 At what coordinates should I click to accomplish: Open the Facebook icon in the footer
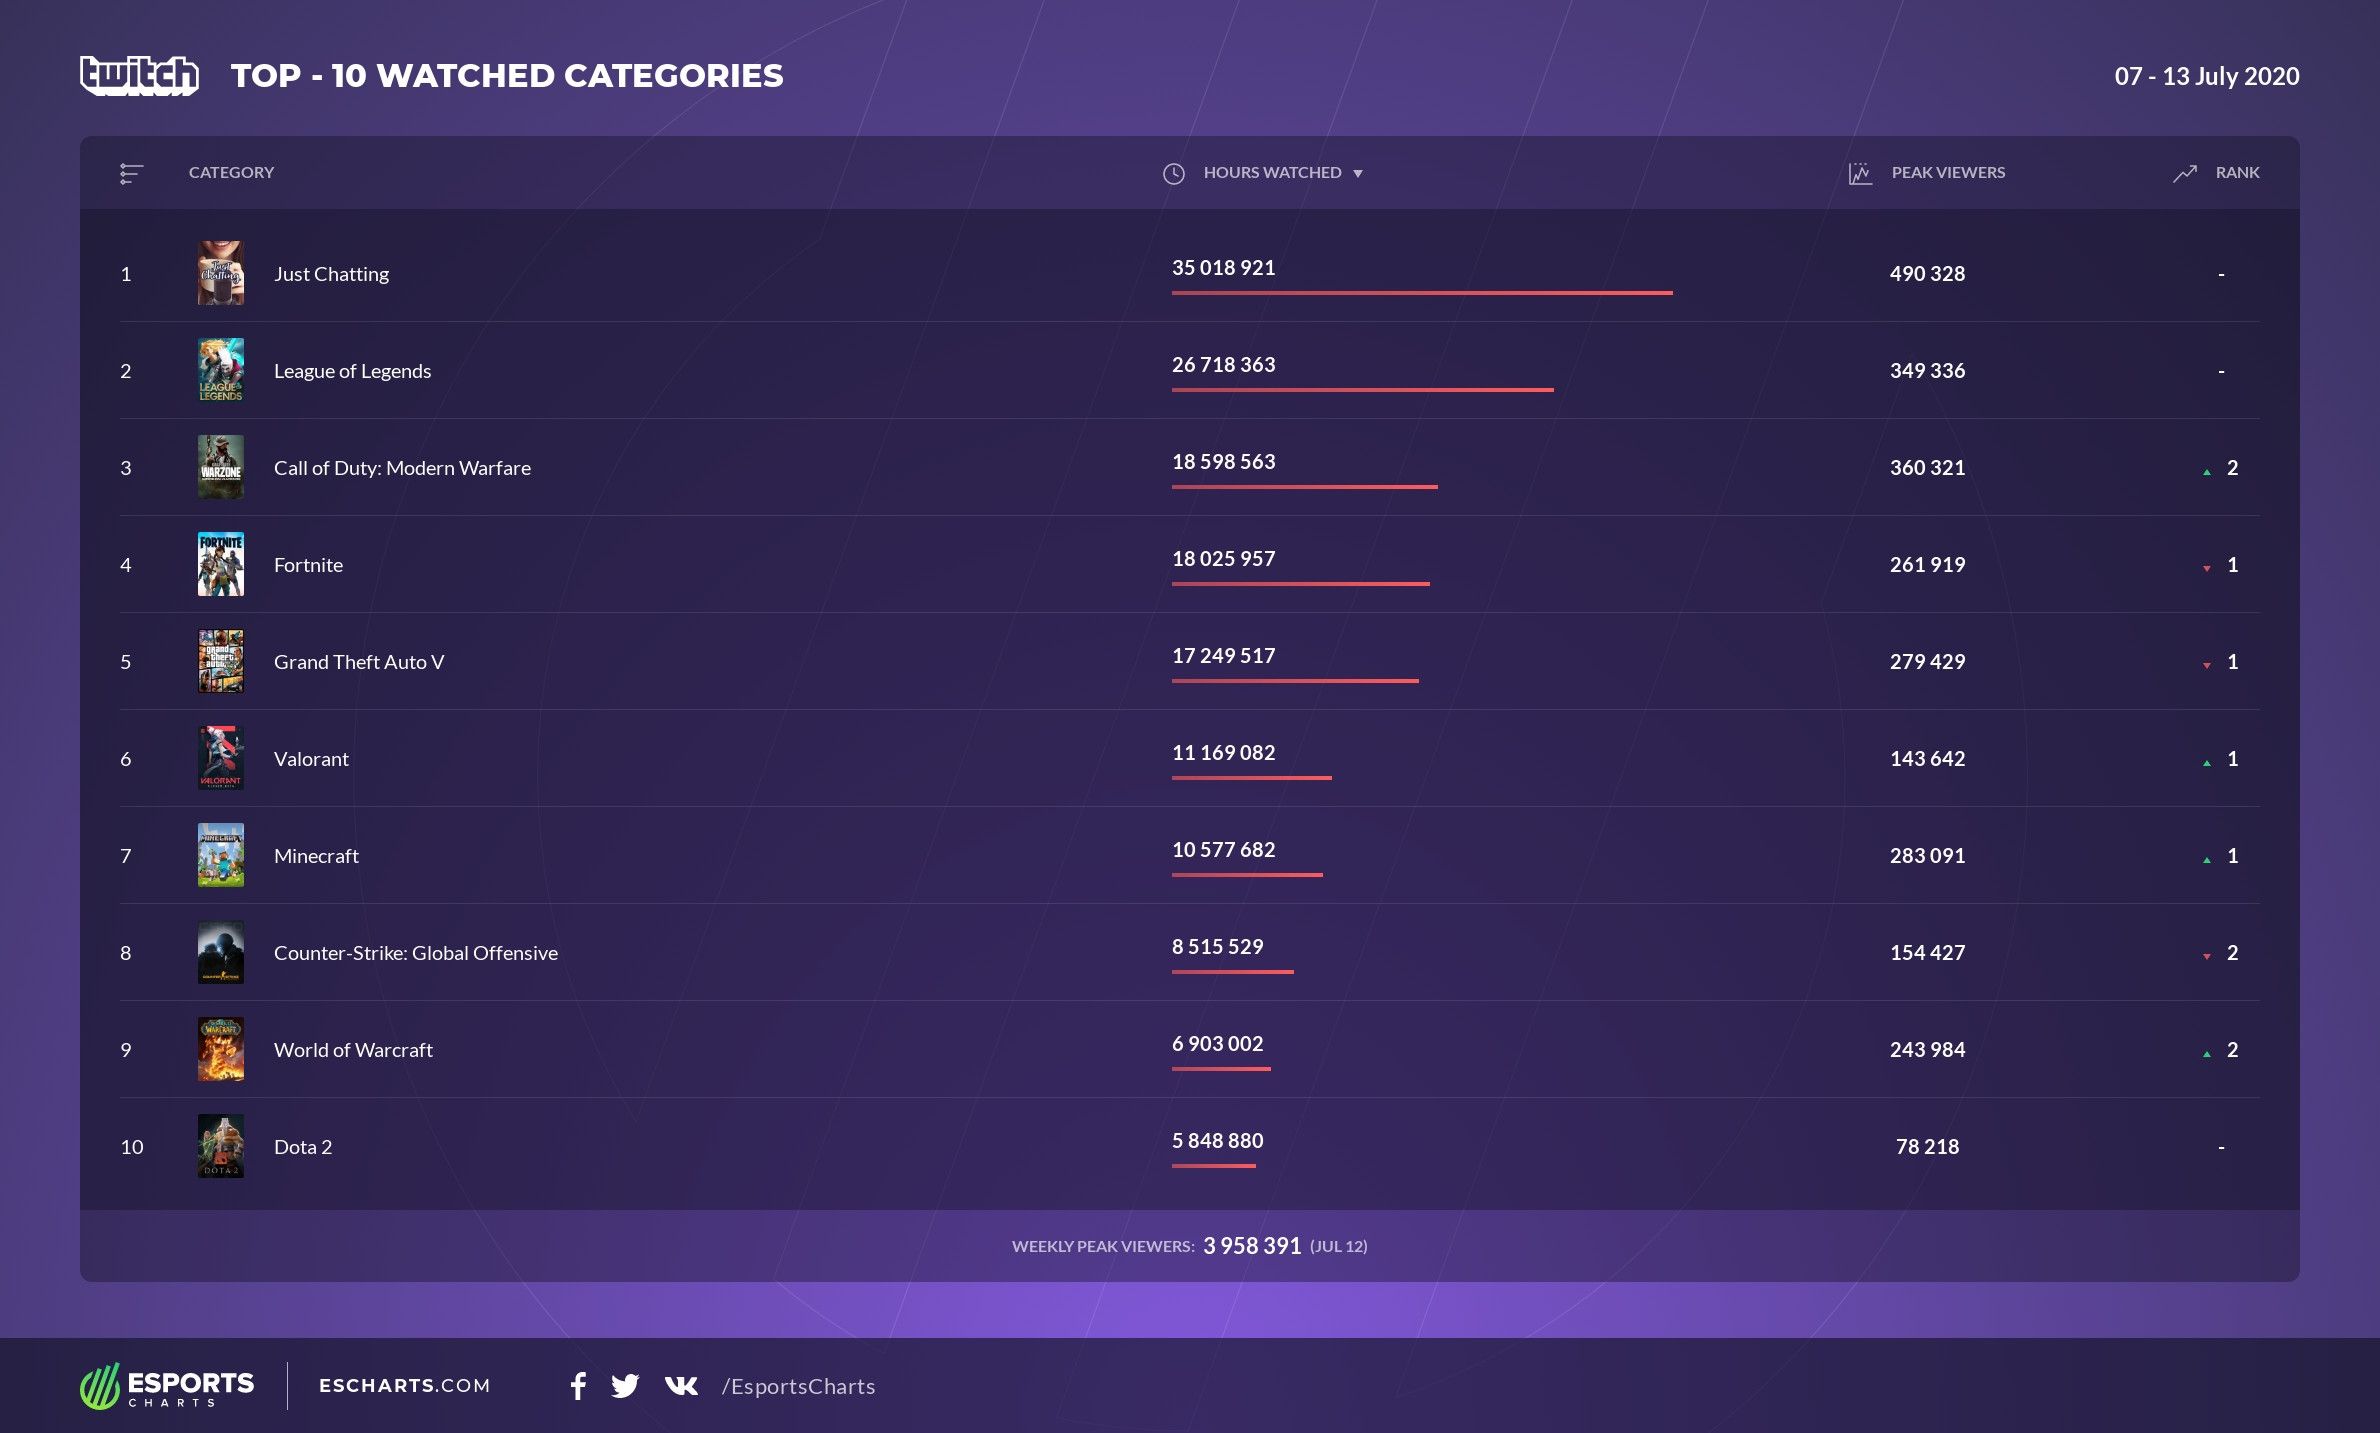[578, 1386]
